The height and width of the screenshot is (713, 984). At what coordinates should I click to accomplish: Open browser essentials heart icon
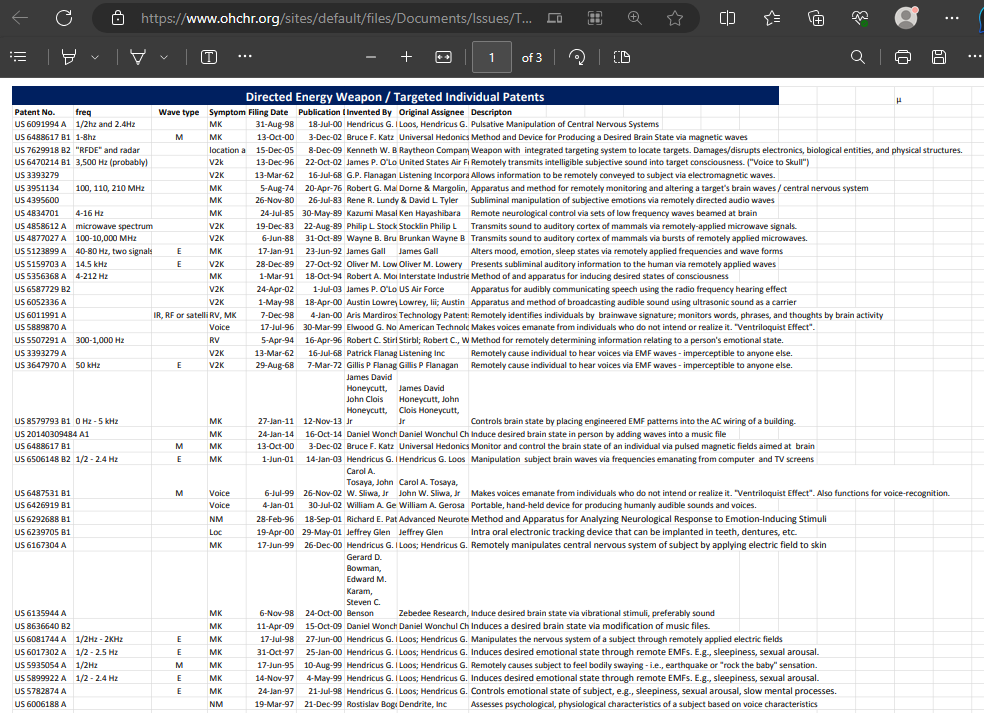860,18
